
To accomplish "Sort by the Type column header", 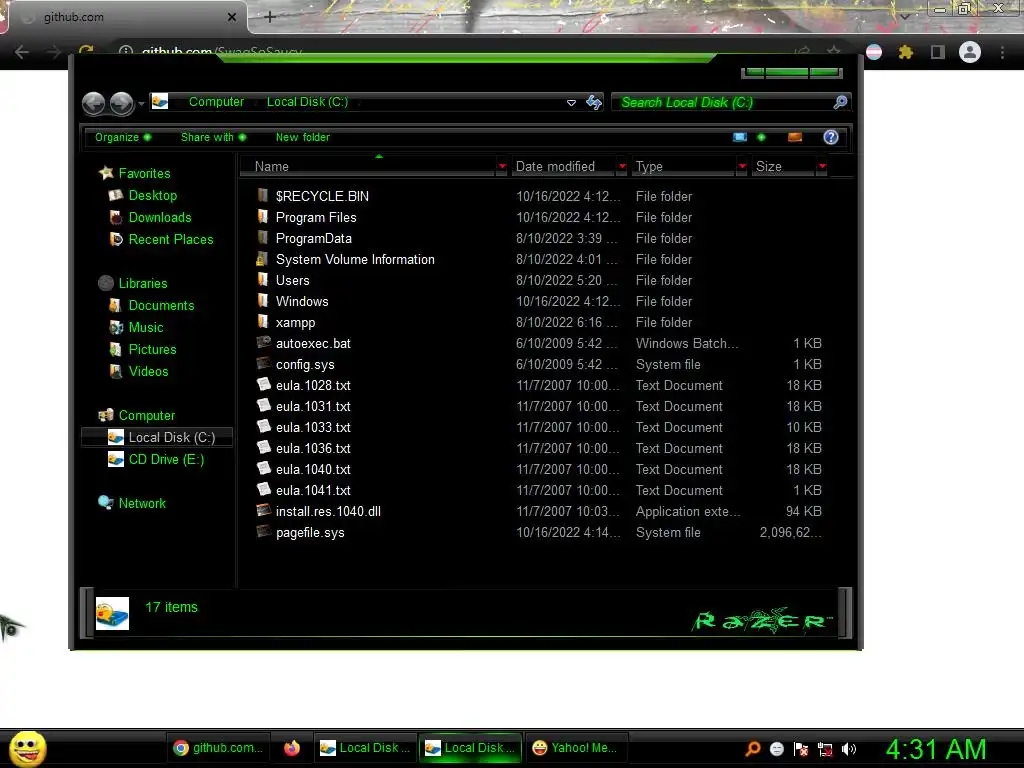I will click(x=684, y=167).
